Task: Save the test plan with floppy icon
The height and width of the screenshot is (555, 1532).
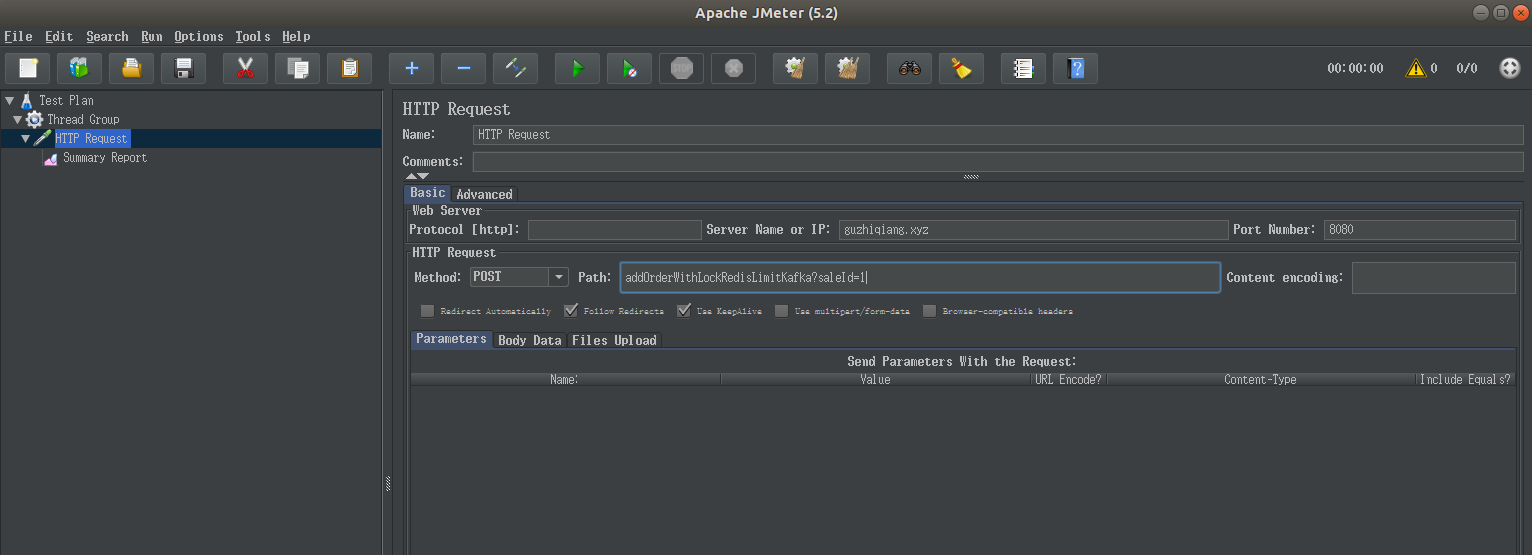Action: 183,68
